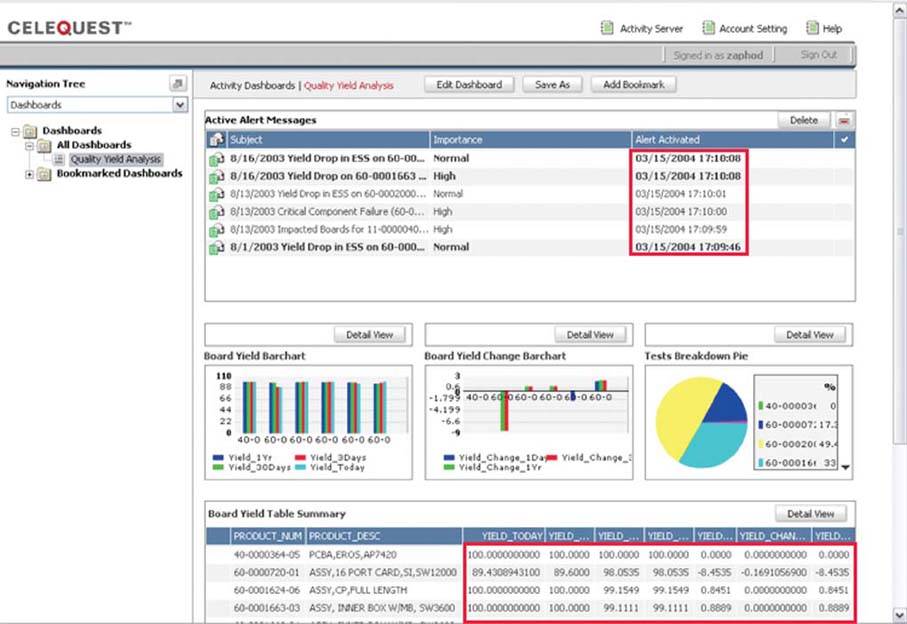Select Quality Yield Analysis in the tree

pos(115,159)
